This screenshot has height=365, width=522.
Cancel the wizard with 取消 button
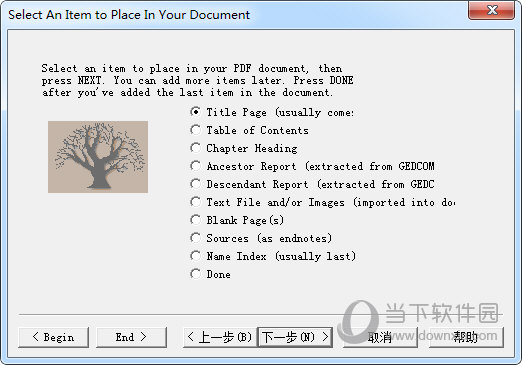pos(380,337)
